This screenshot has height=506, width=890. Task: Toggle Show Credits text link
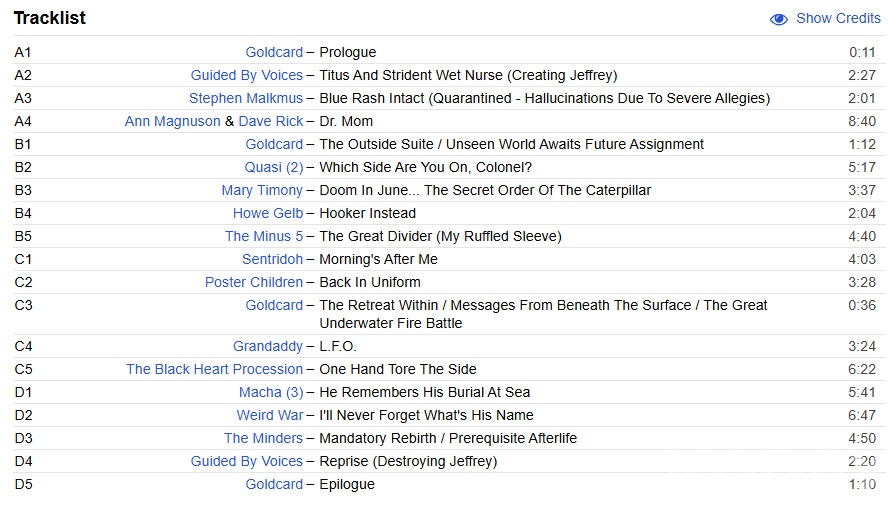tap(838, 19)
